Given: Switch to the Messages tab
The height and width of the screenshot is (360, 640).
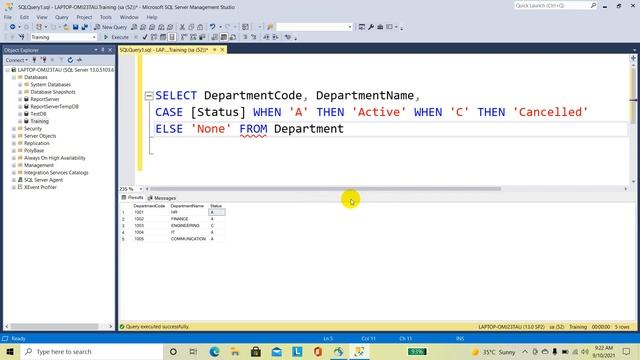Looking at the screenshot, I should pos(162,198).
